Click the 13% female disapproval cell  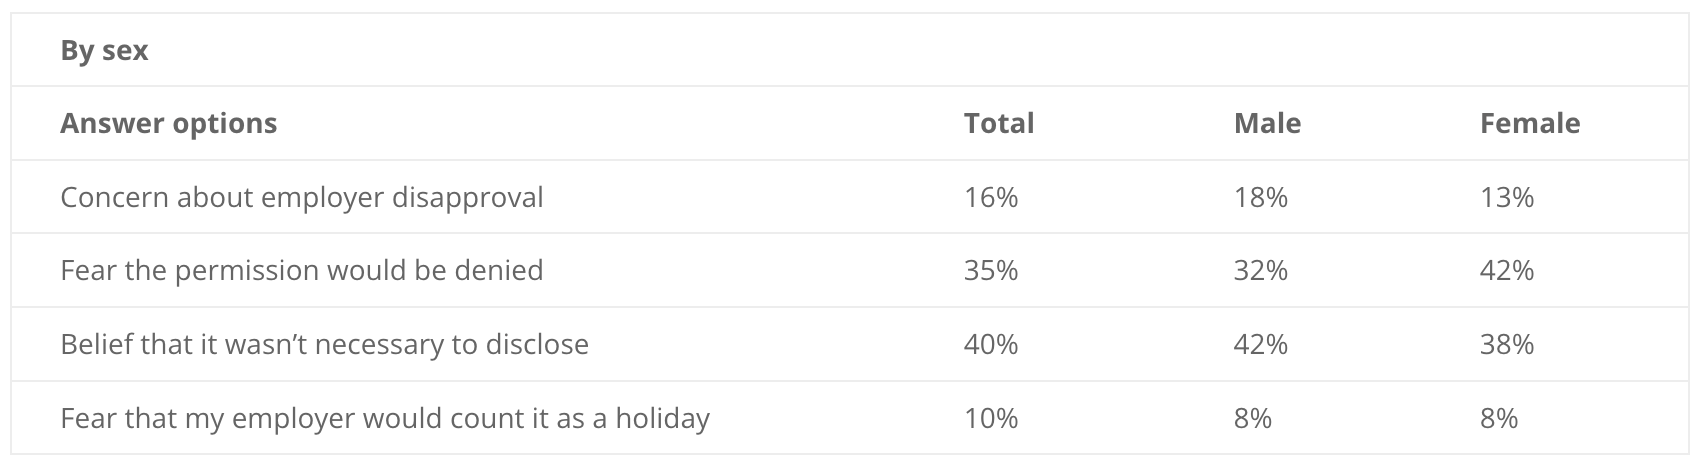1507,197
